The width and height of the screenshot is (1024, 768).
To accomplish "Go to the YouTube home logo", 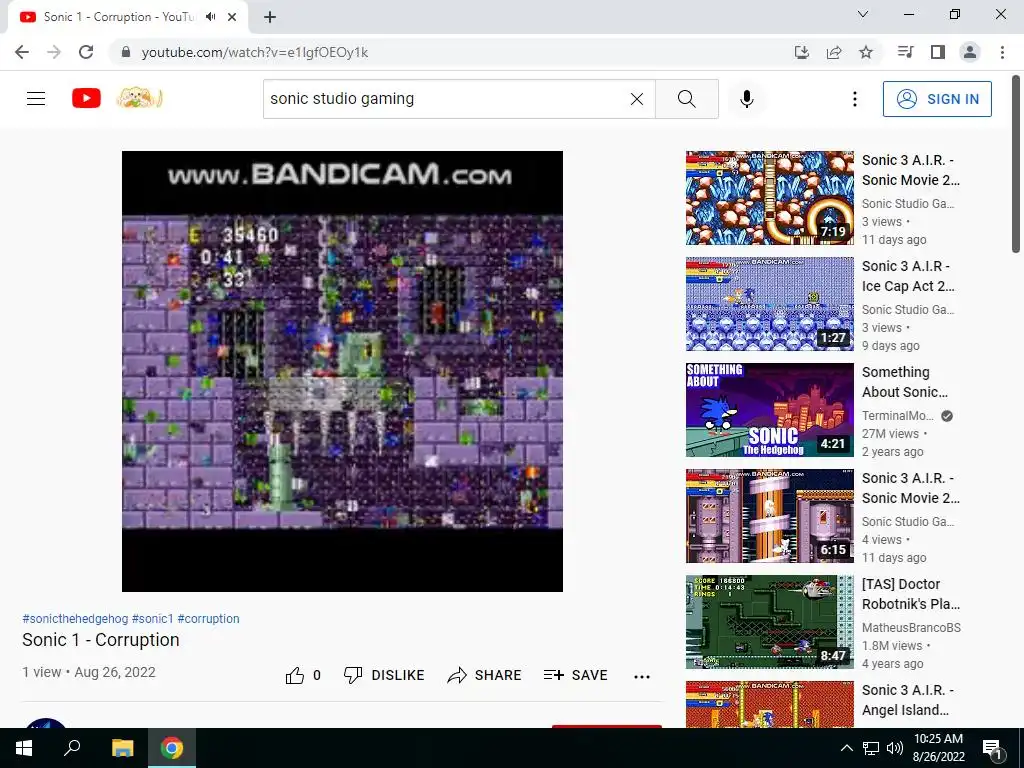I will [x=86, y=99].
